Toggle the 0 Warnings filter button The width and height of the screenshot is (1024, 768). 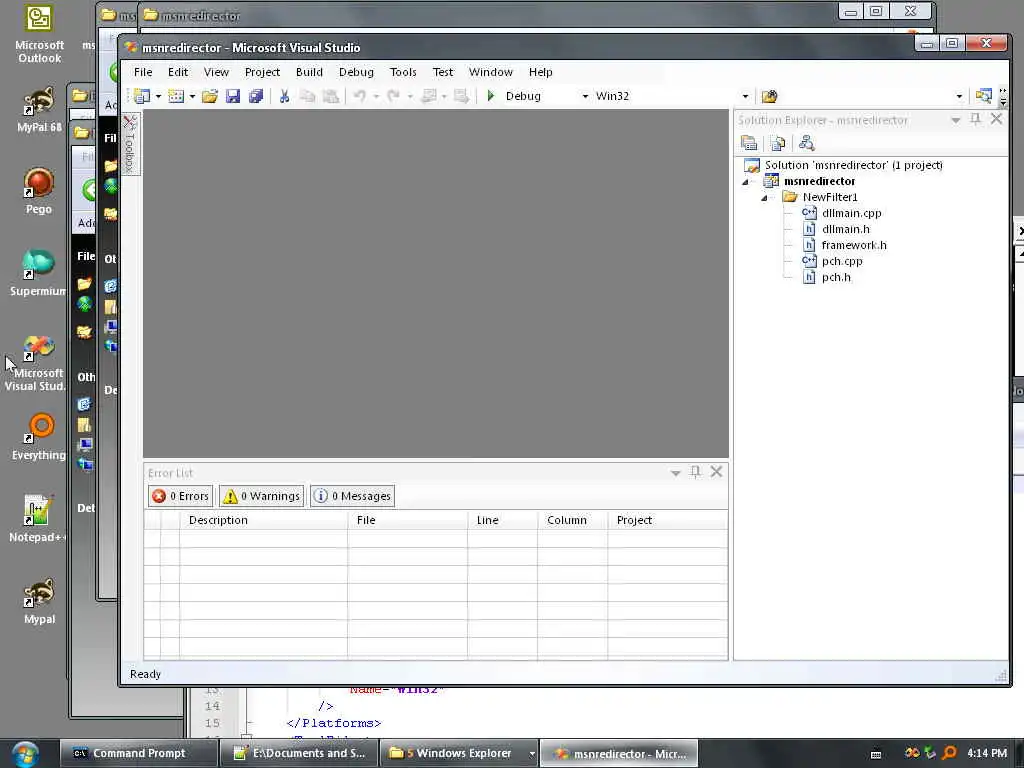(x=261, y=496)
